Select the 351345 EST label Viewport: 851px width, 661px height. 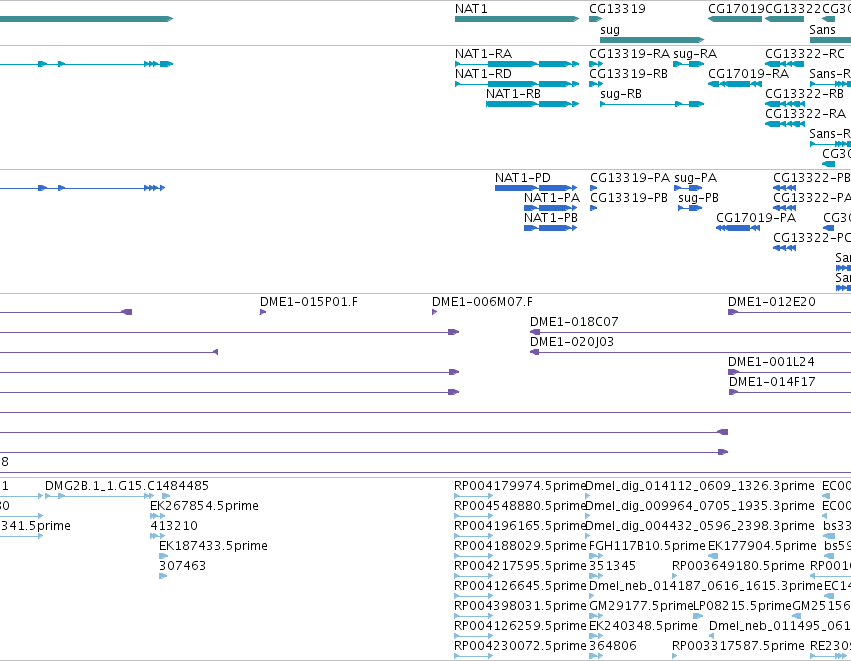pos(612,566)
